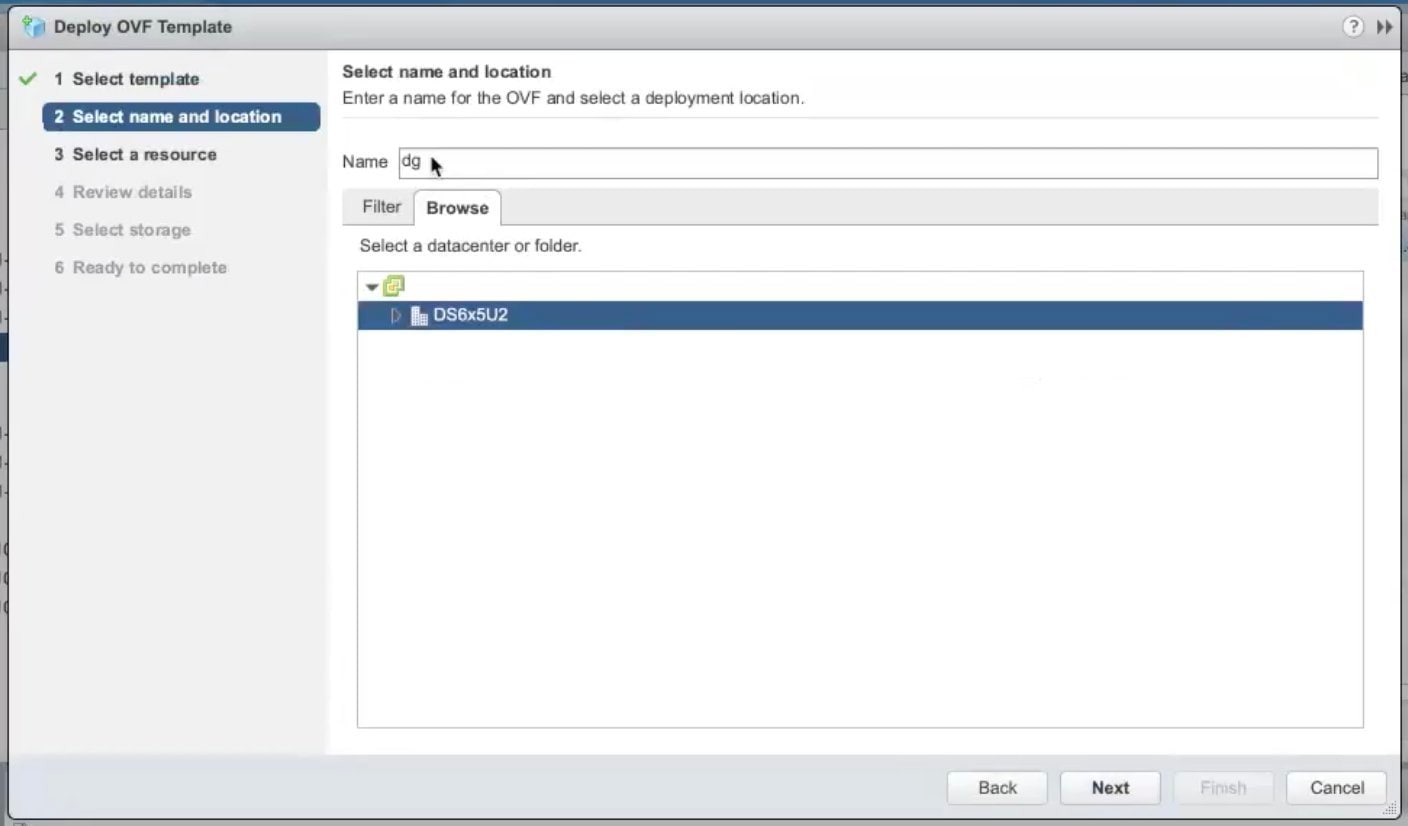Switch to the Filter tab
This screenshot has height=826, width=1408.
(380, 207)
